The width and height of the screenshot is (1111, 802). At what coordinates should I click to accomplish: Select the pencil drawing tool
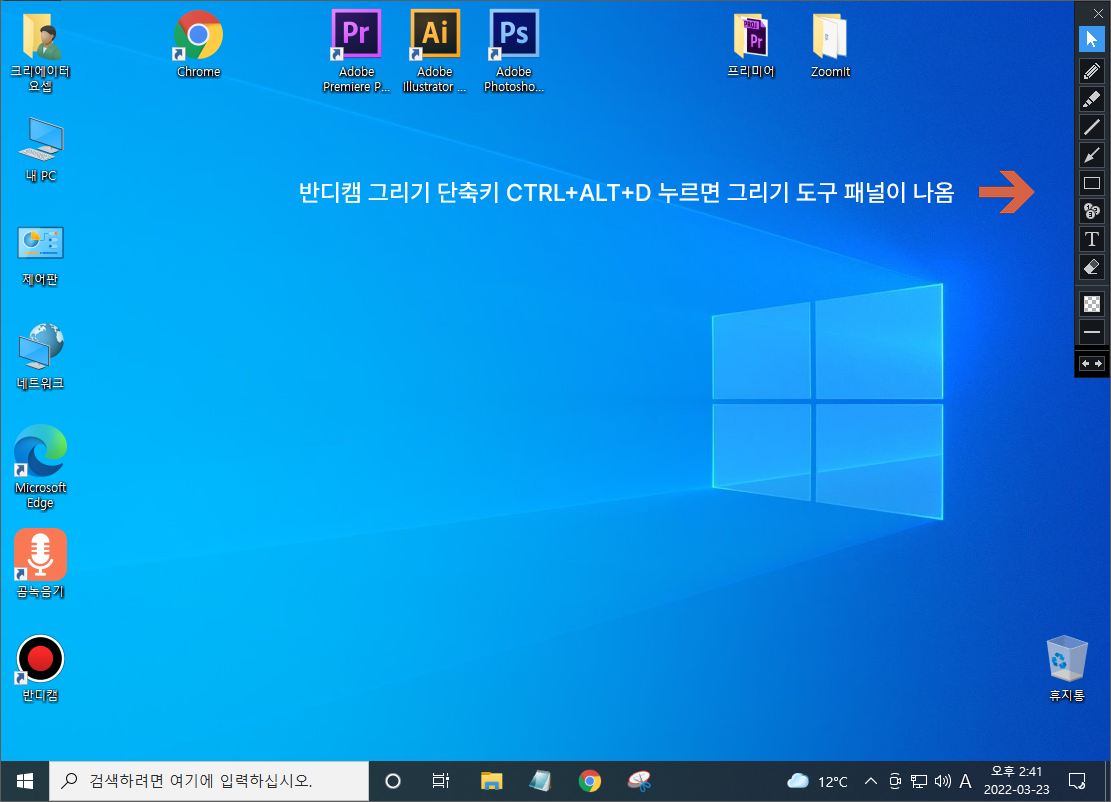pos(1092,71)
